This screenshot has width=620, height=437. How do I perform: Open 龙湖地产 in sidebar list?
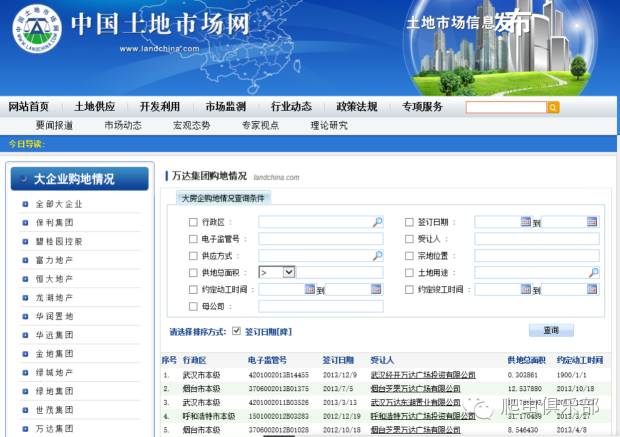54,298
